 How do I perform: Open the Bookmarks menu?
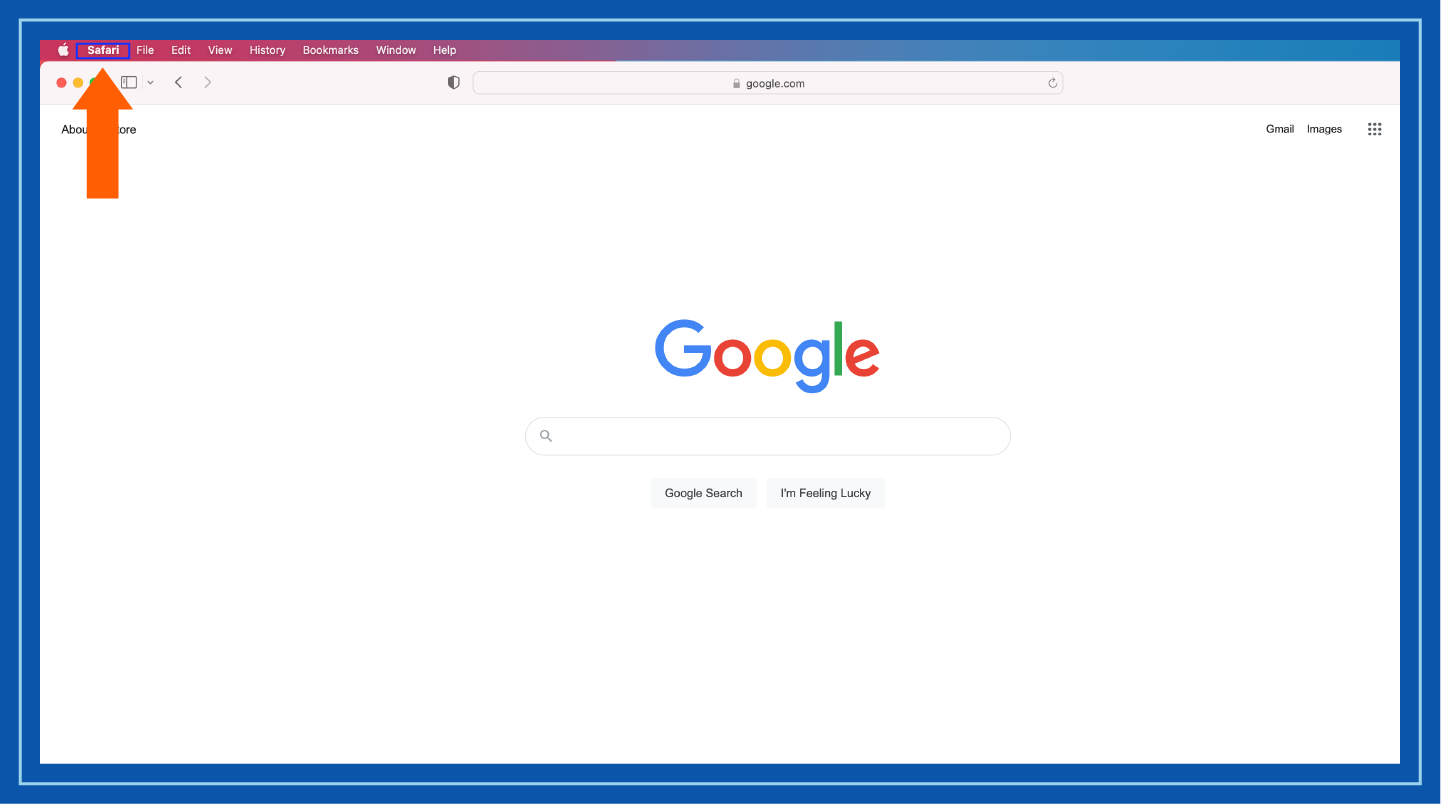pos(330,50)
